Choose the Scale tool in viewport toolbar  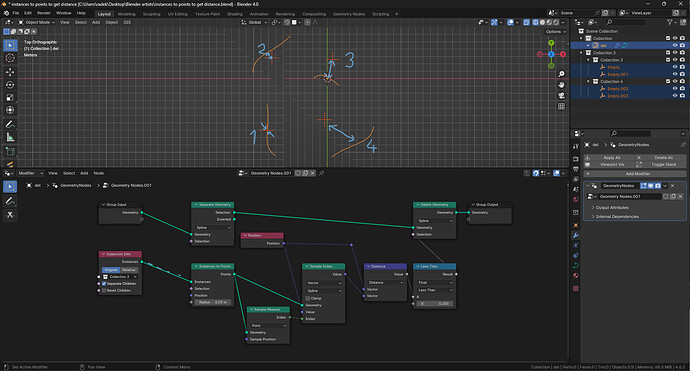[x=10, y=97]
